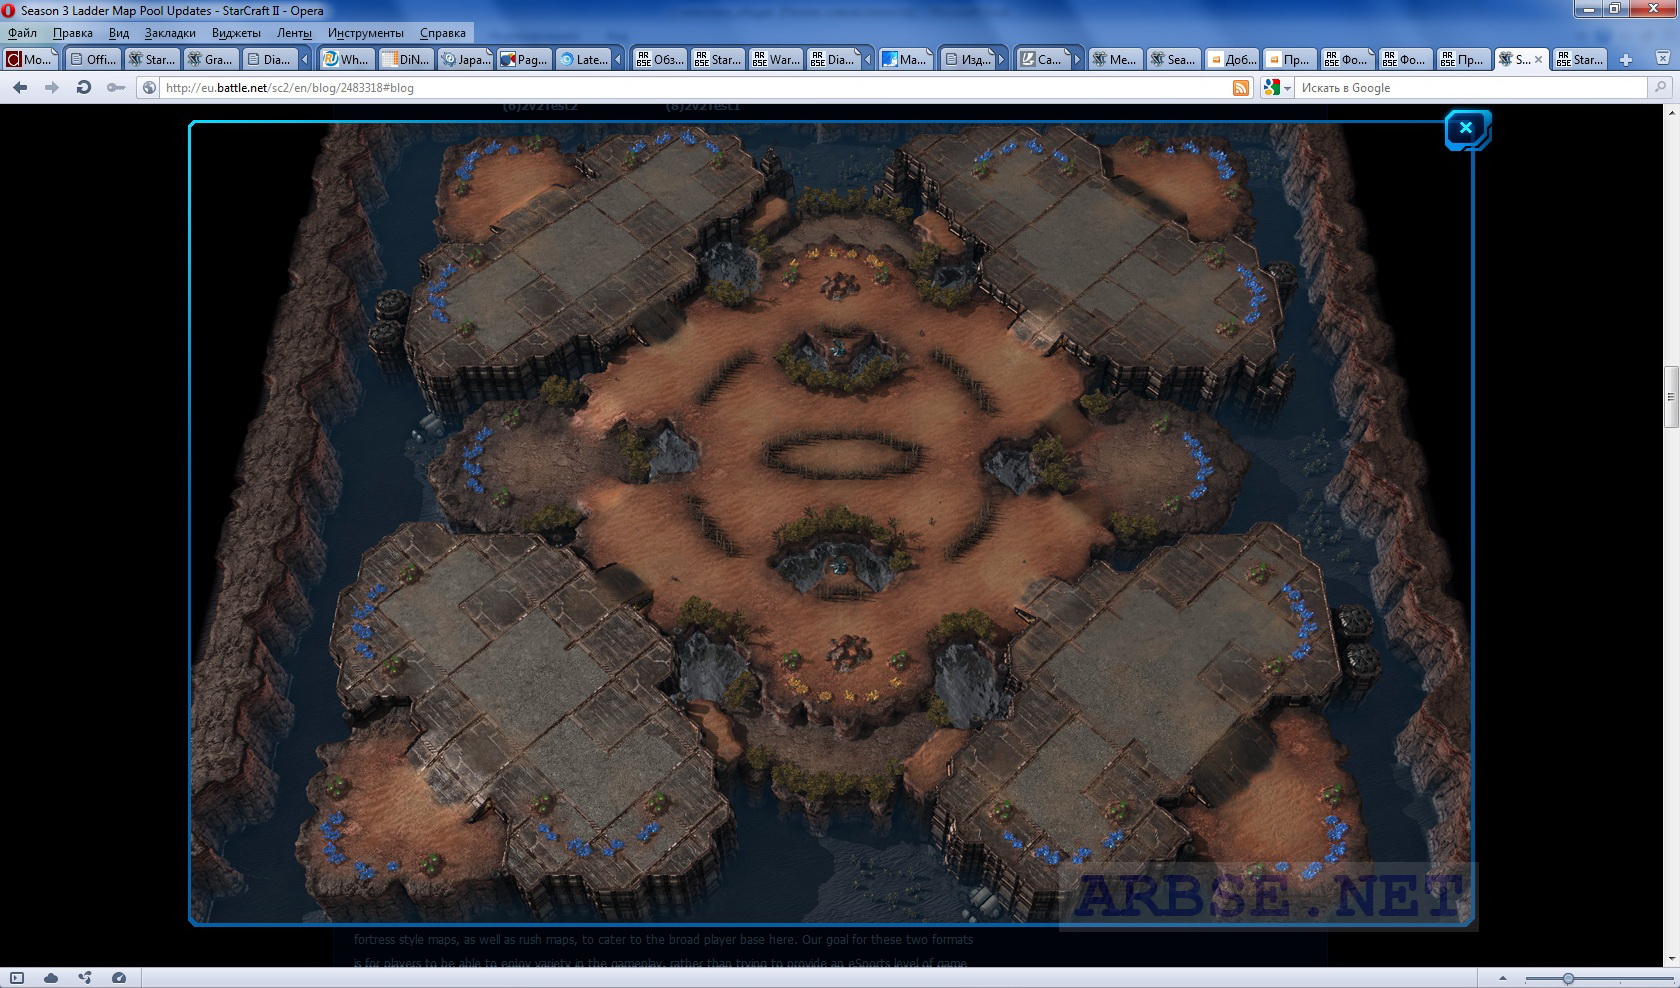Switch to the 'Japa...' tab
This screenshot has width=1680, height=988.
(464, 59)
